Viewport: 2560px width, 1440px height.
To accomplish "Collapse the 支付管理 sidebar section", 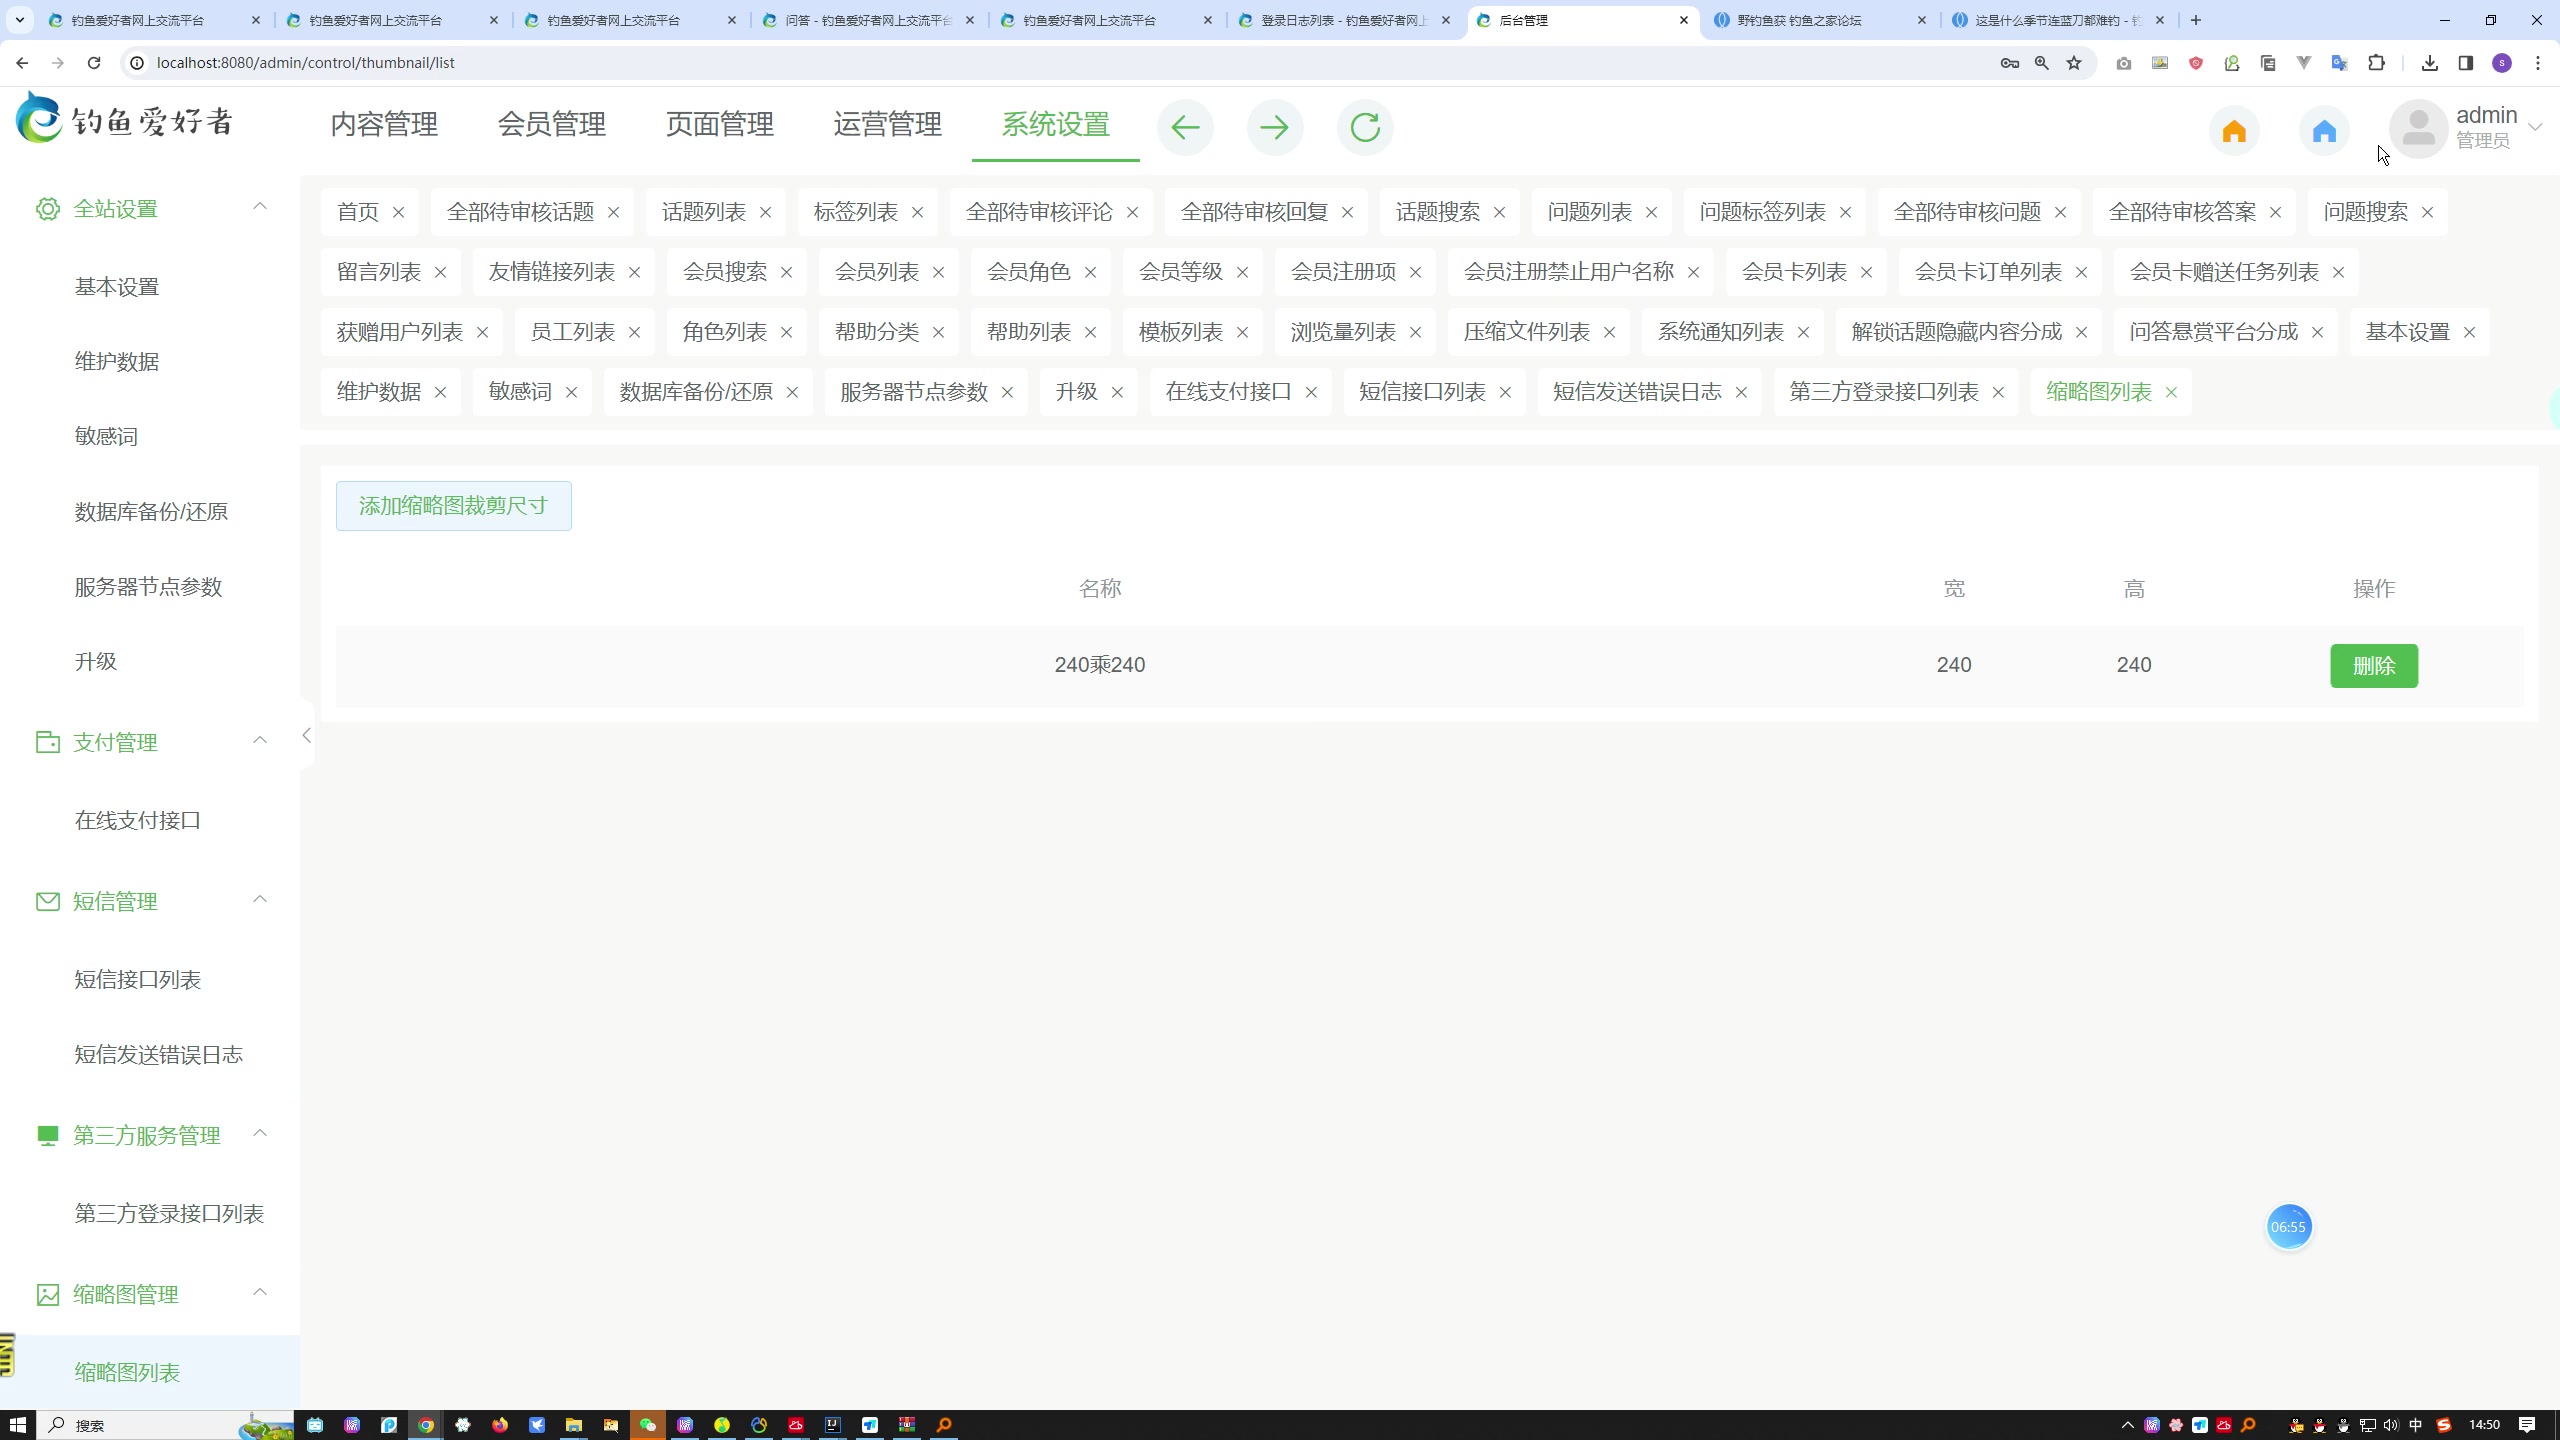I will (260, 740).
